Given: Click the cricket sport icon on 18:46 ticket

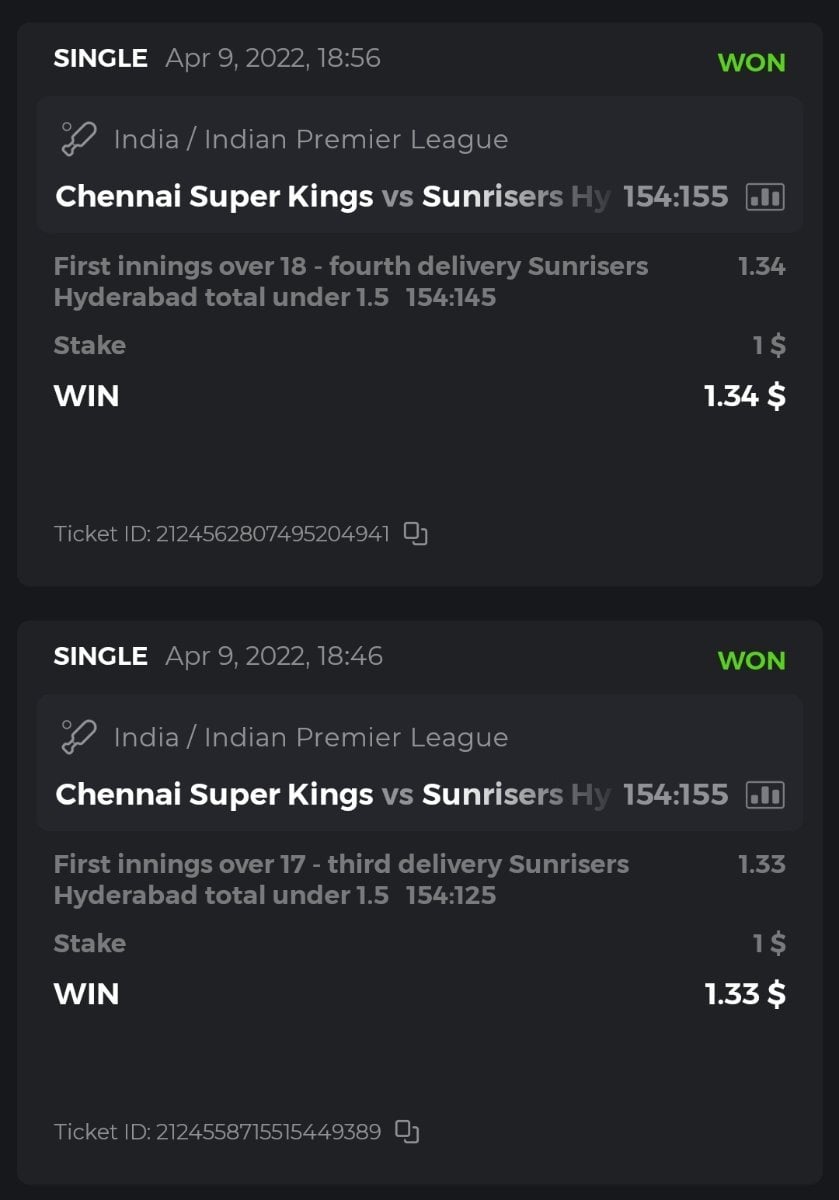Looking at the screenshot, I should click(77, 737).
